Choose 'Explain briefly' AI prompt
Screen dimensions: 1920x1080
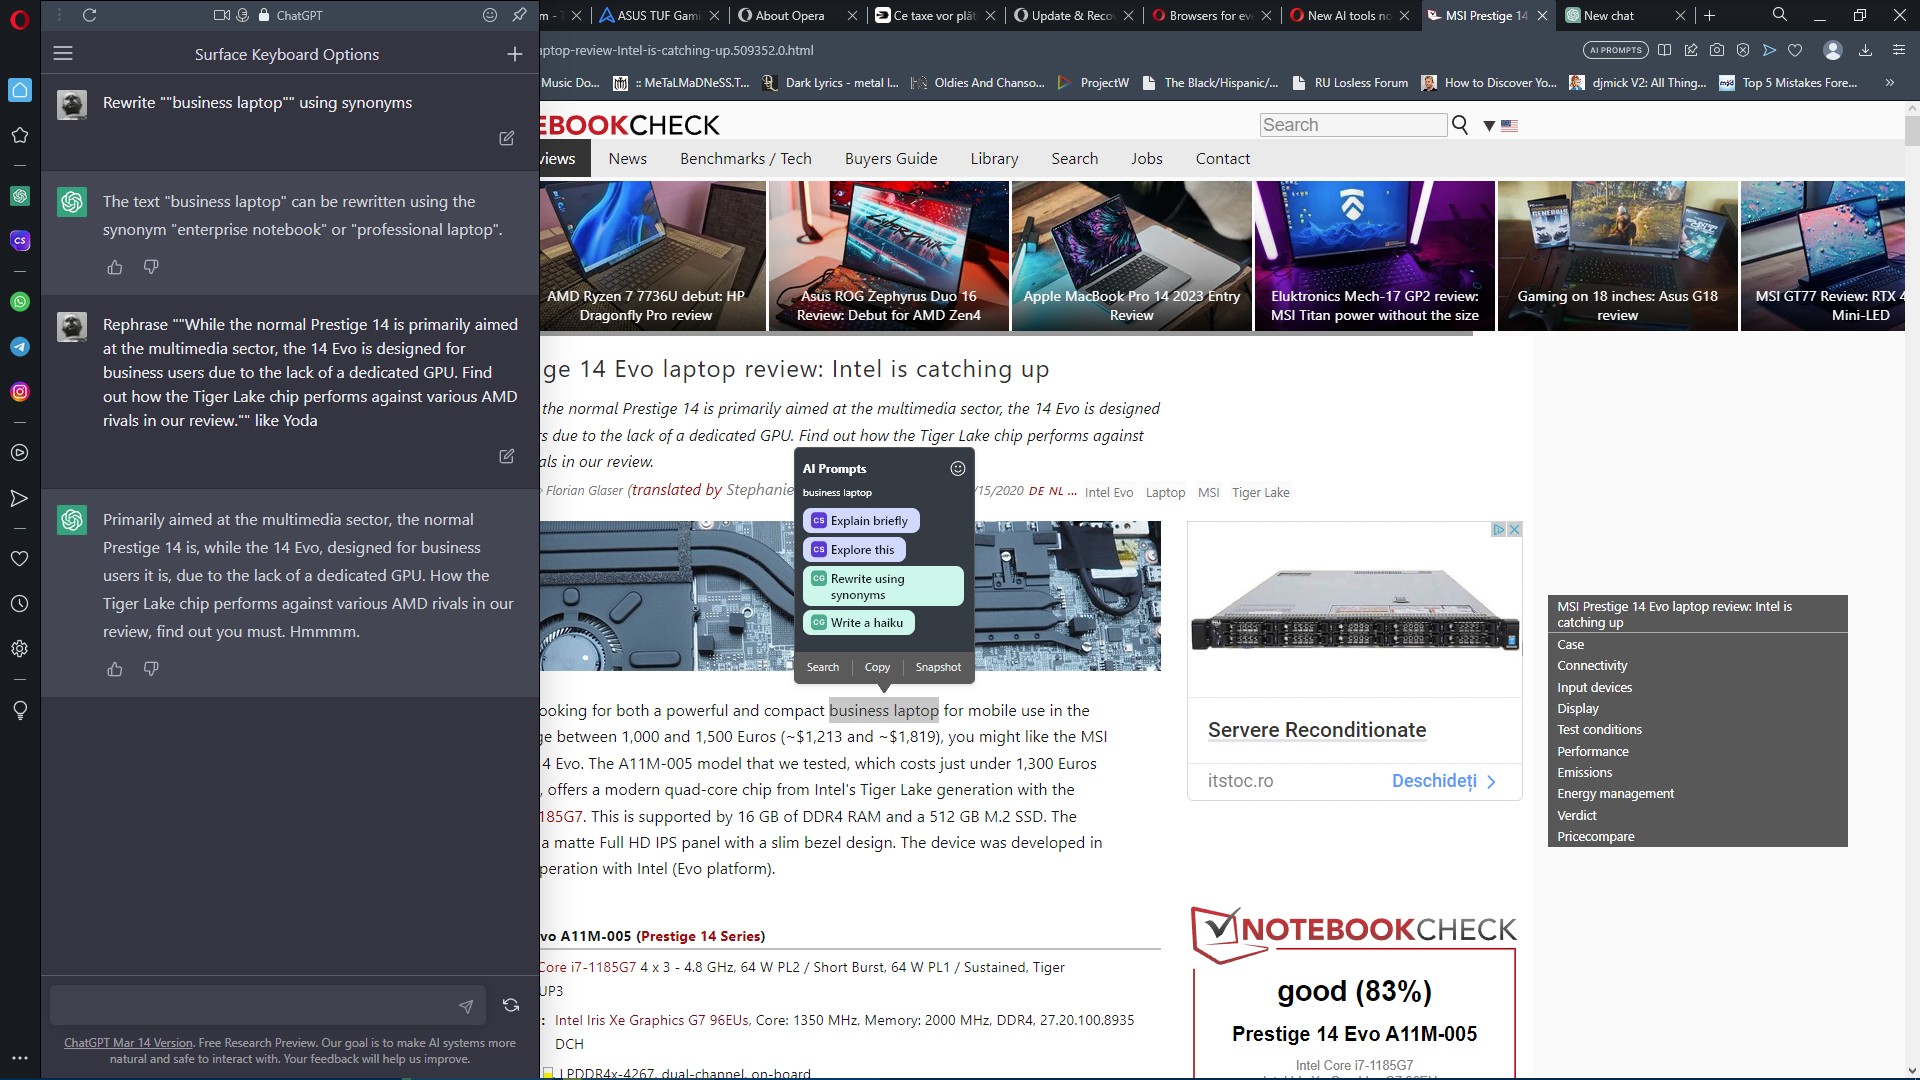click(861, 521)
